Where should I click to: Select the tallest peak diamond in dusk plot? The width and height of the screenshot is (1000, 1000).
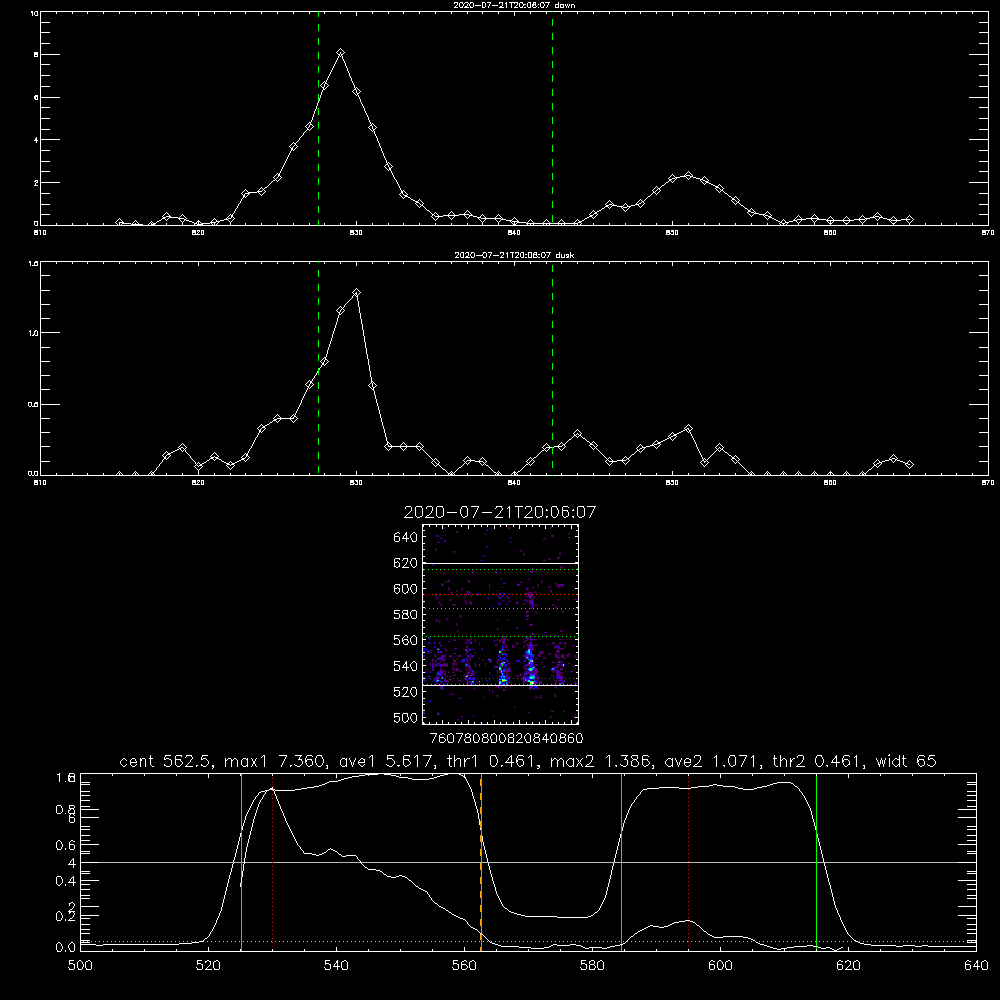click(x=357, y=293)
